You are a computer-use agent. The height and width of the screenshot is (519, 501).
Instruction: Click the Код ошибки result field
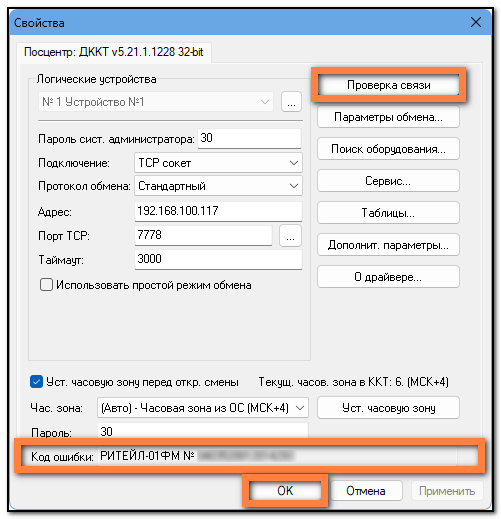click(x=278, y=456)
